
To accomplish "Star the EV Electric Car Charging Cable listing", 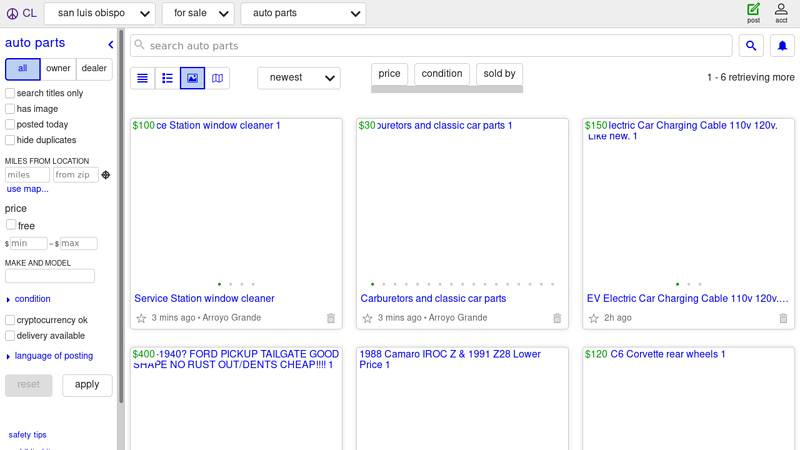I will [x=593, y=318].
